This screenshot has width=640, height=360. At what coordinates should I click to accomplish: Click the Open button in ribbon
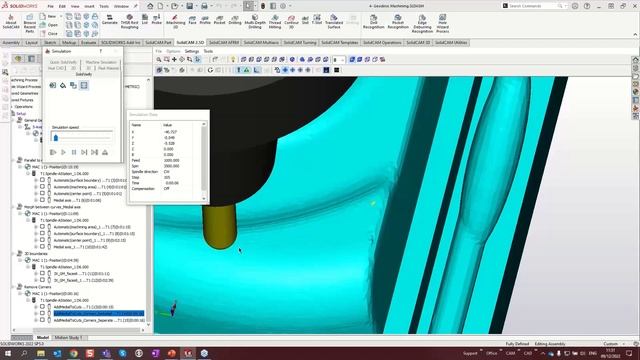pos(49,25)
